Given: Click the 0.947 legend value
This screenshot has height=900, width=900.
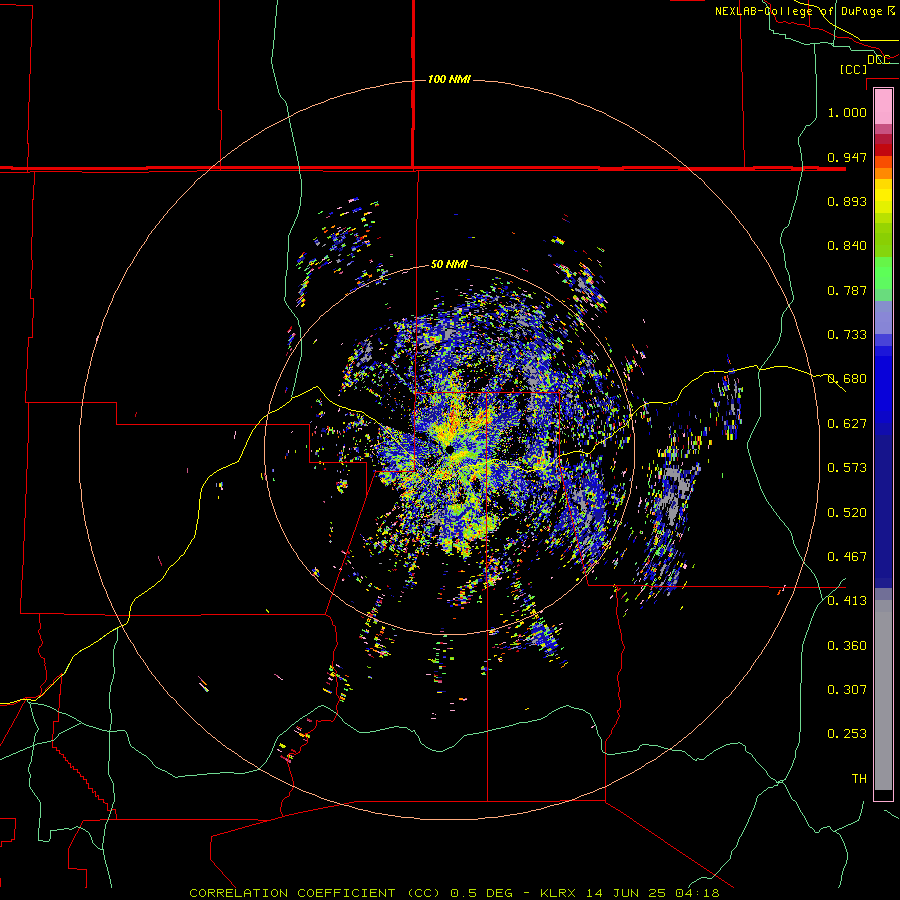Looking at the screenshot, I should (847, 157).
